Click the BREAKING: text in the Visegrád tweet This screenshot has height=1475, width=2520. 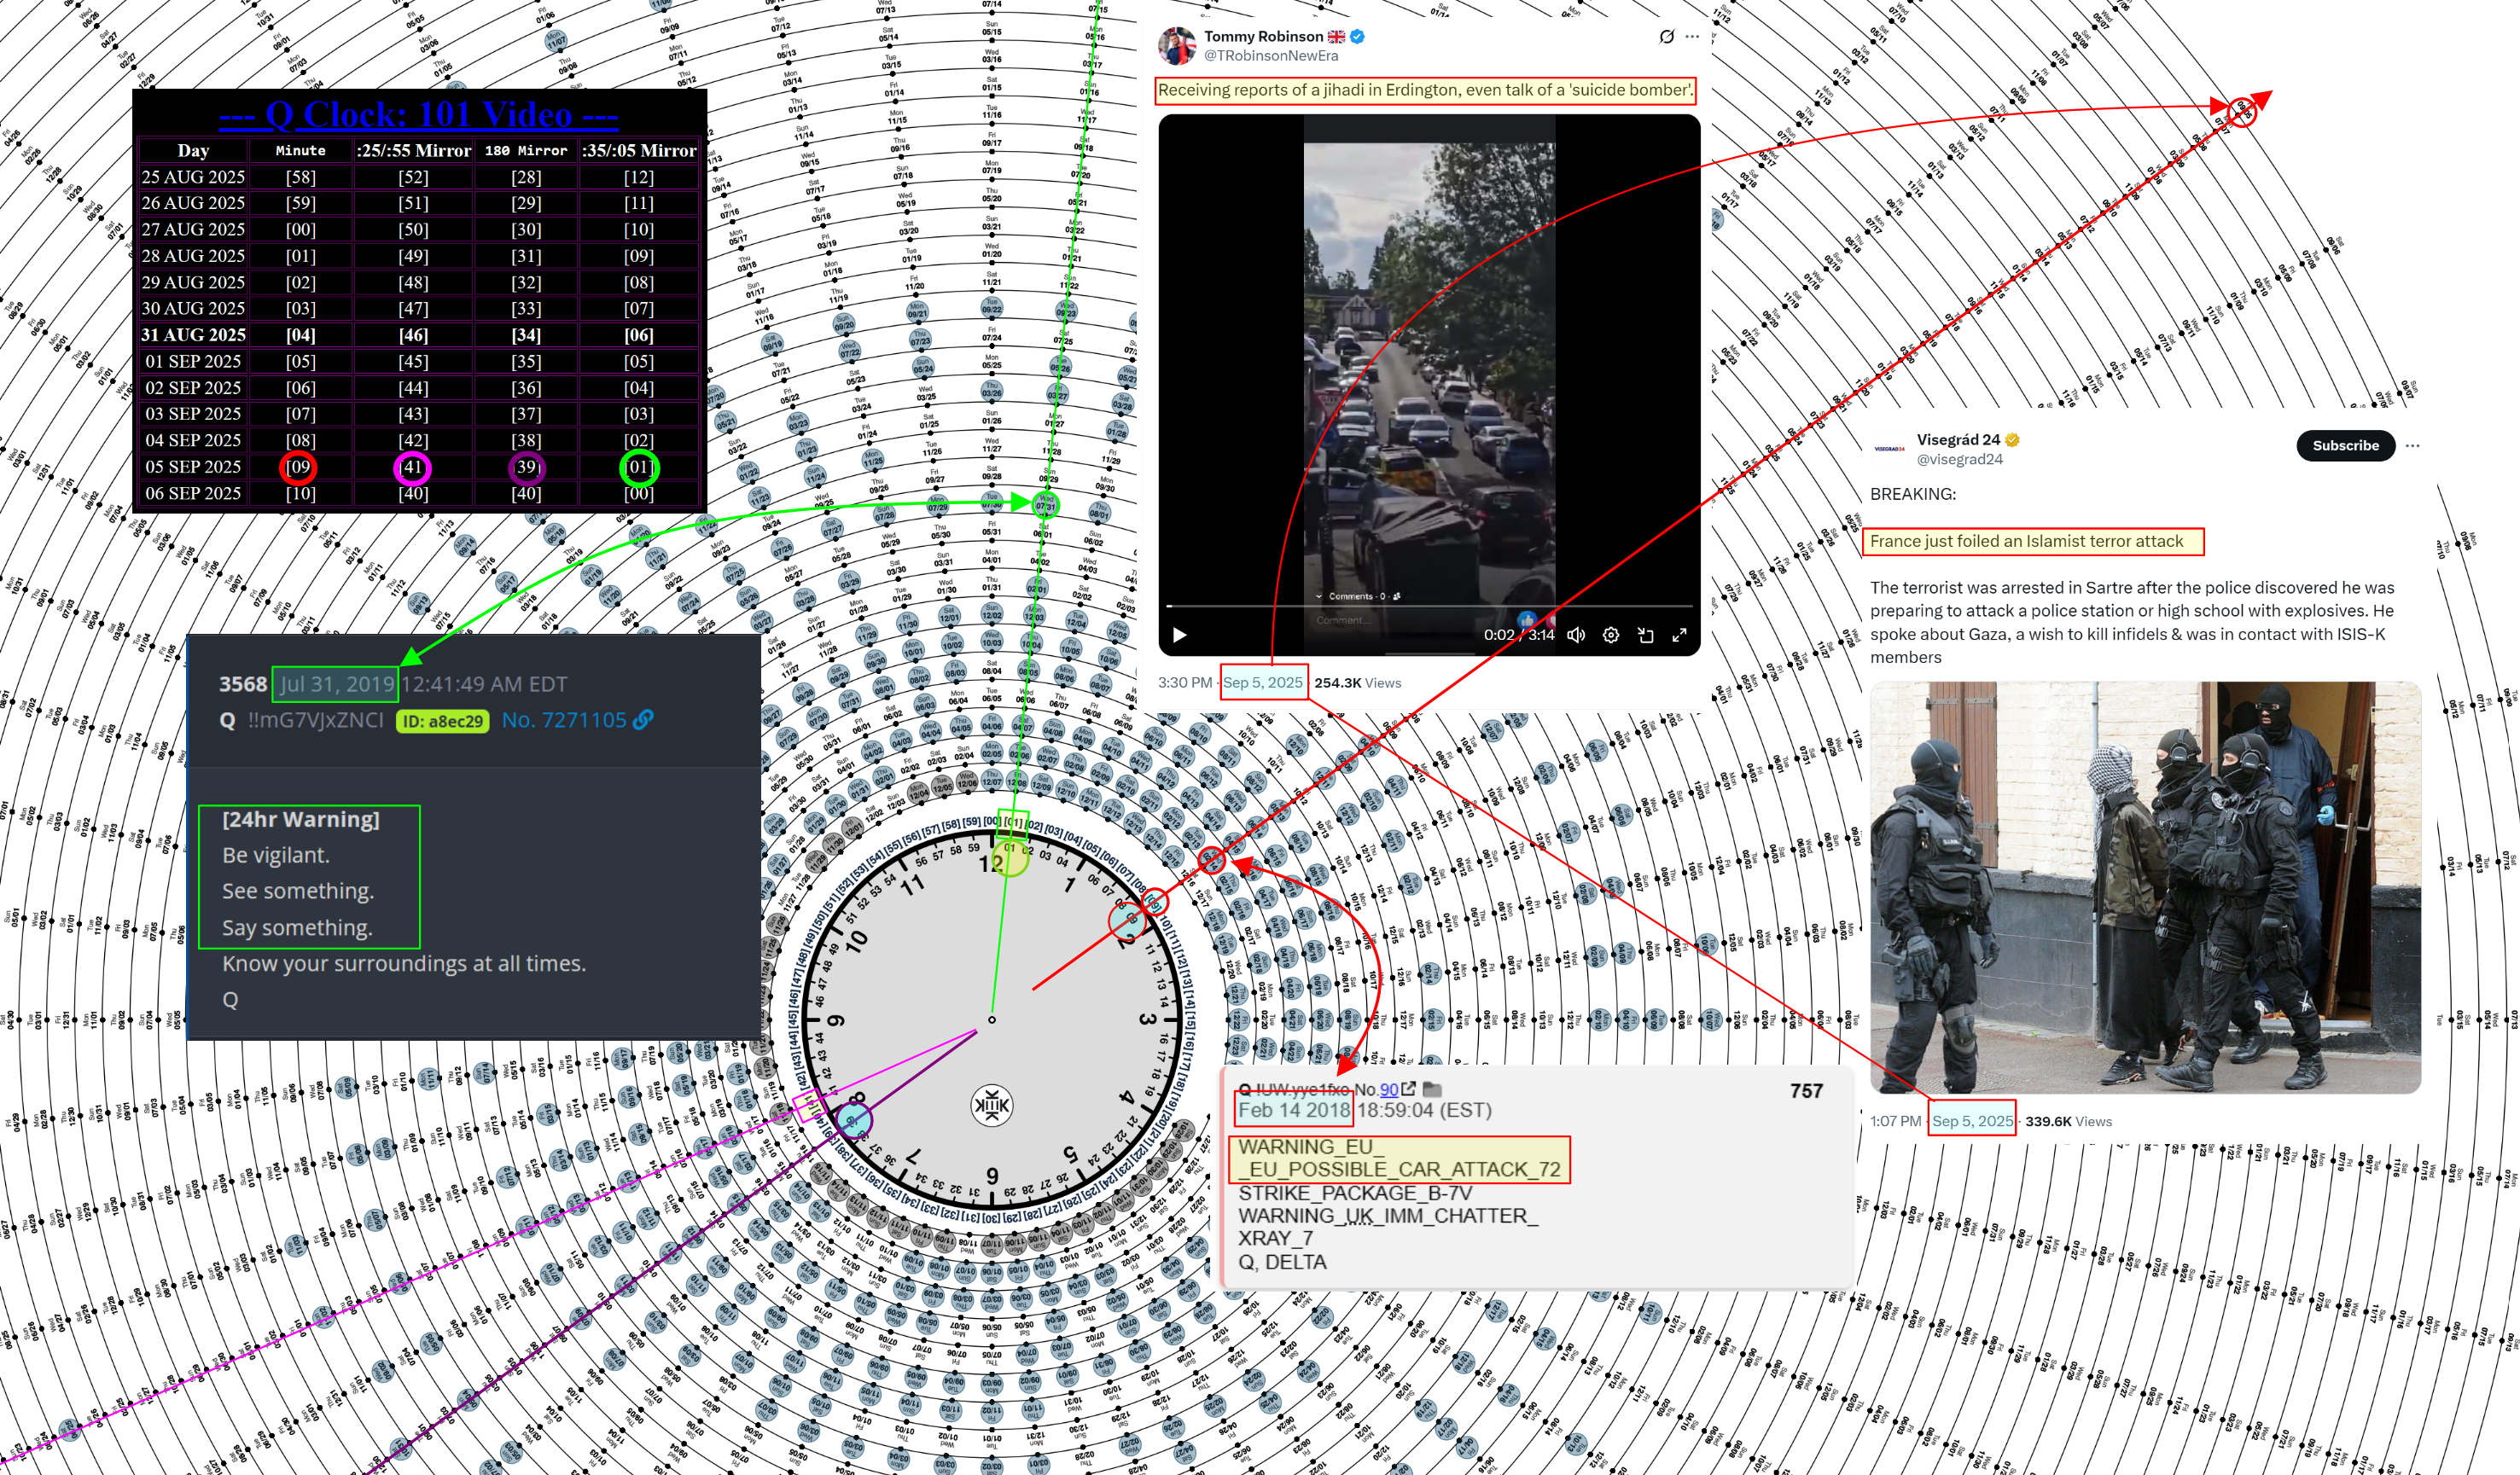coord(1913,494)
